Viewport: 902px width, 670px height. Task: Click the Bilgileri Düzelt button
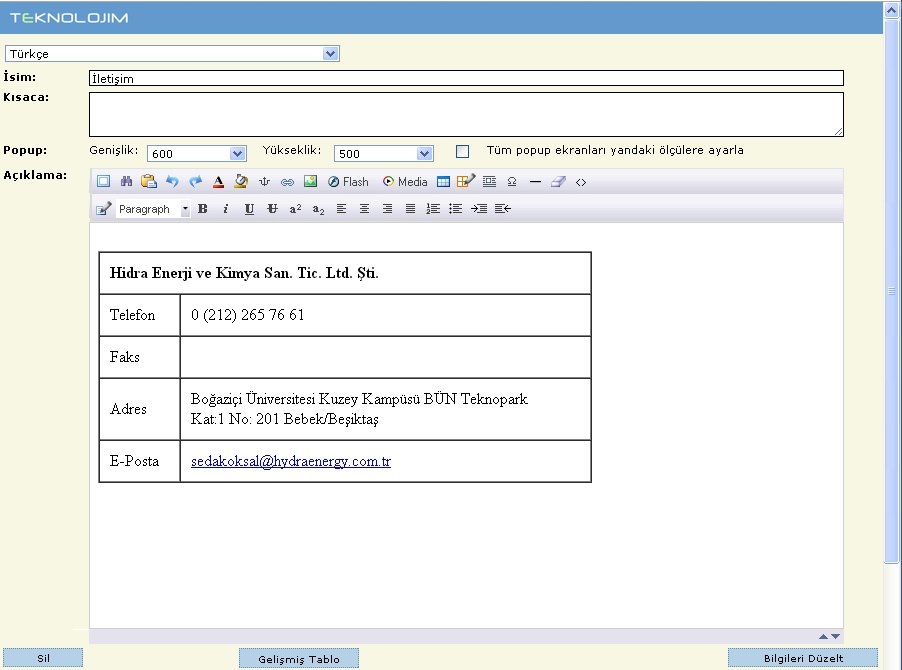[x=803, y=658]
